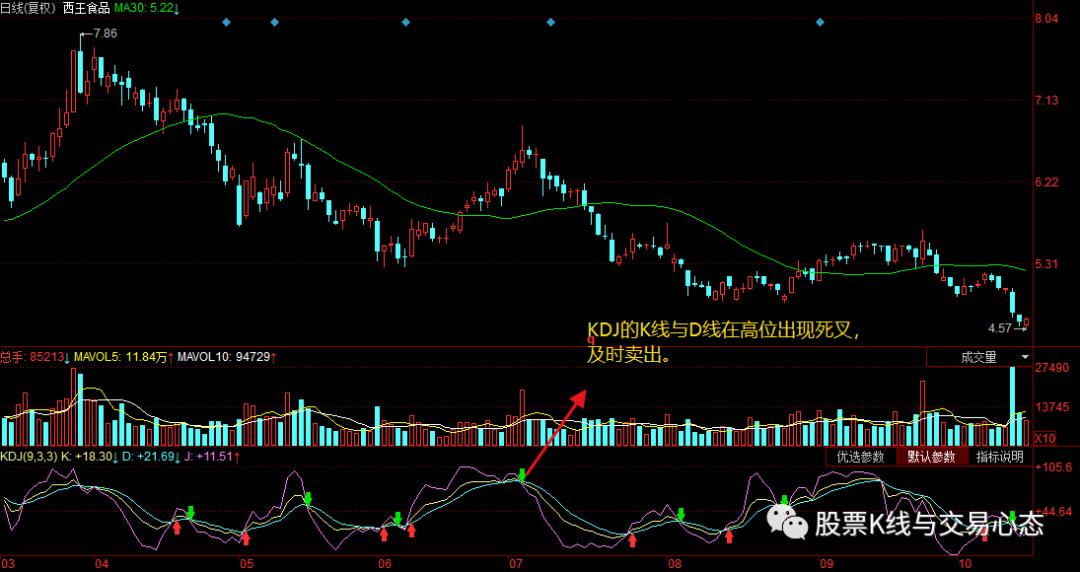Click the 10 month label on date axis
1080x572 pixels.
click(965, 564)
